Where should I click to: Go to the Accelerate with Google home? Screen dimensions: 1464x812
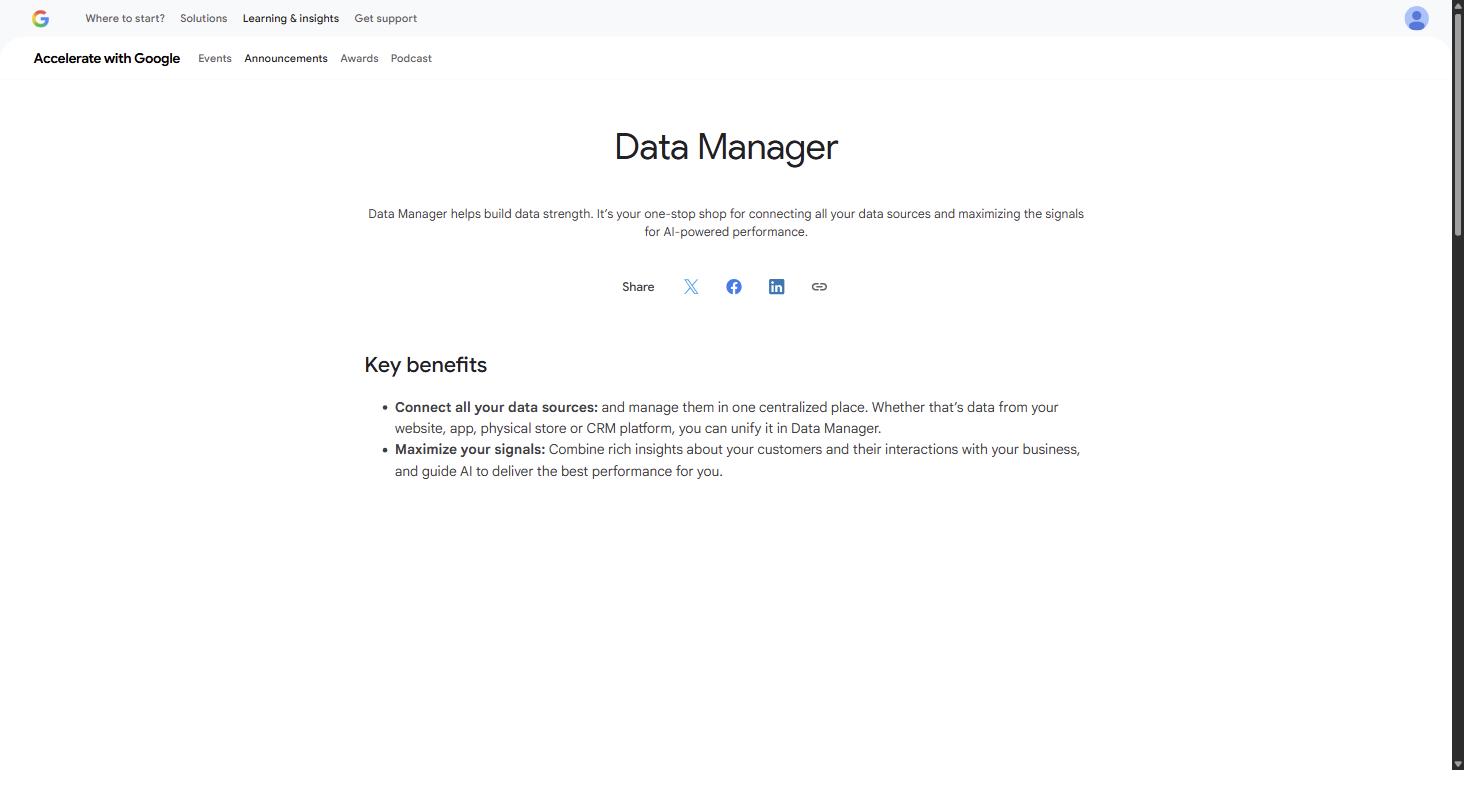107,58
